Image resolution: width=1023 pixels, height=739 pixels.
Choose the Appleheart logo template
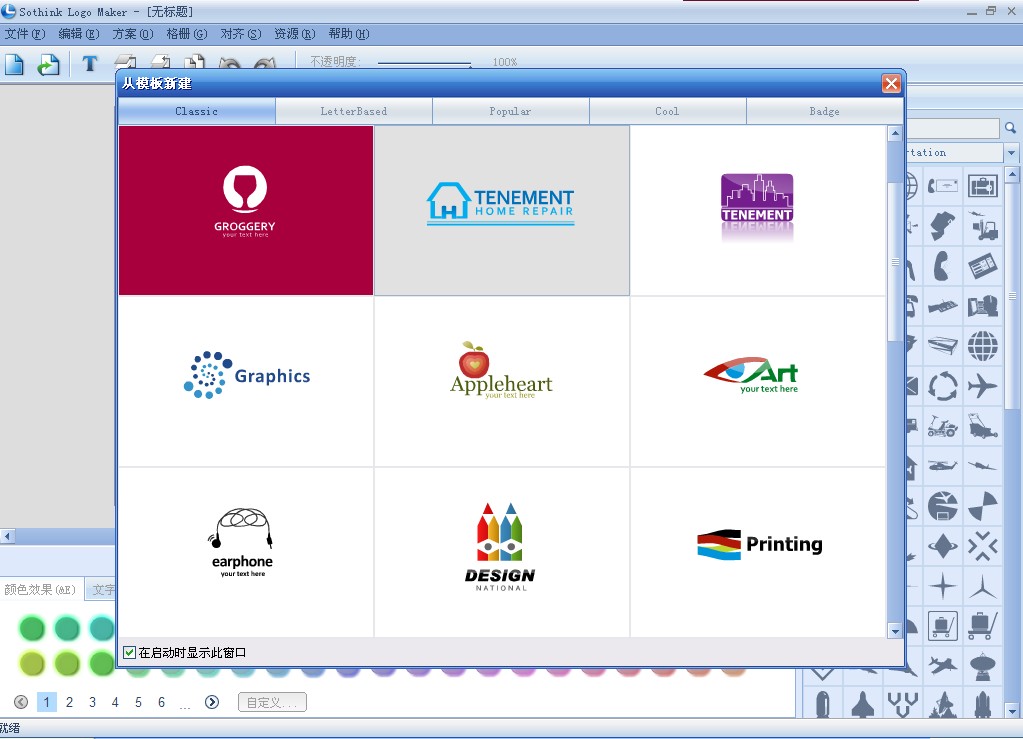502,382
